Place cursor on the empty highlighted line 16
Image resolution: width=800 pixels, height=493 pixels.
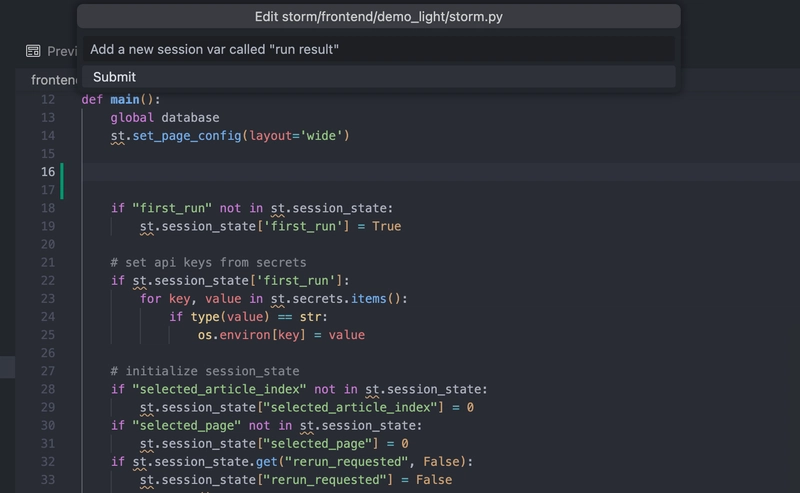pos(440,172)
